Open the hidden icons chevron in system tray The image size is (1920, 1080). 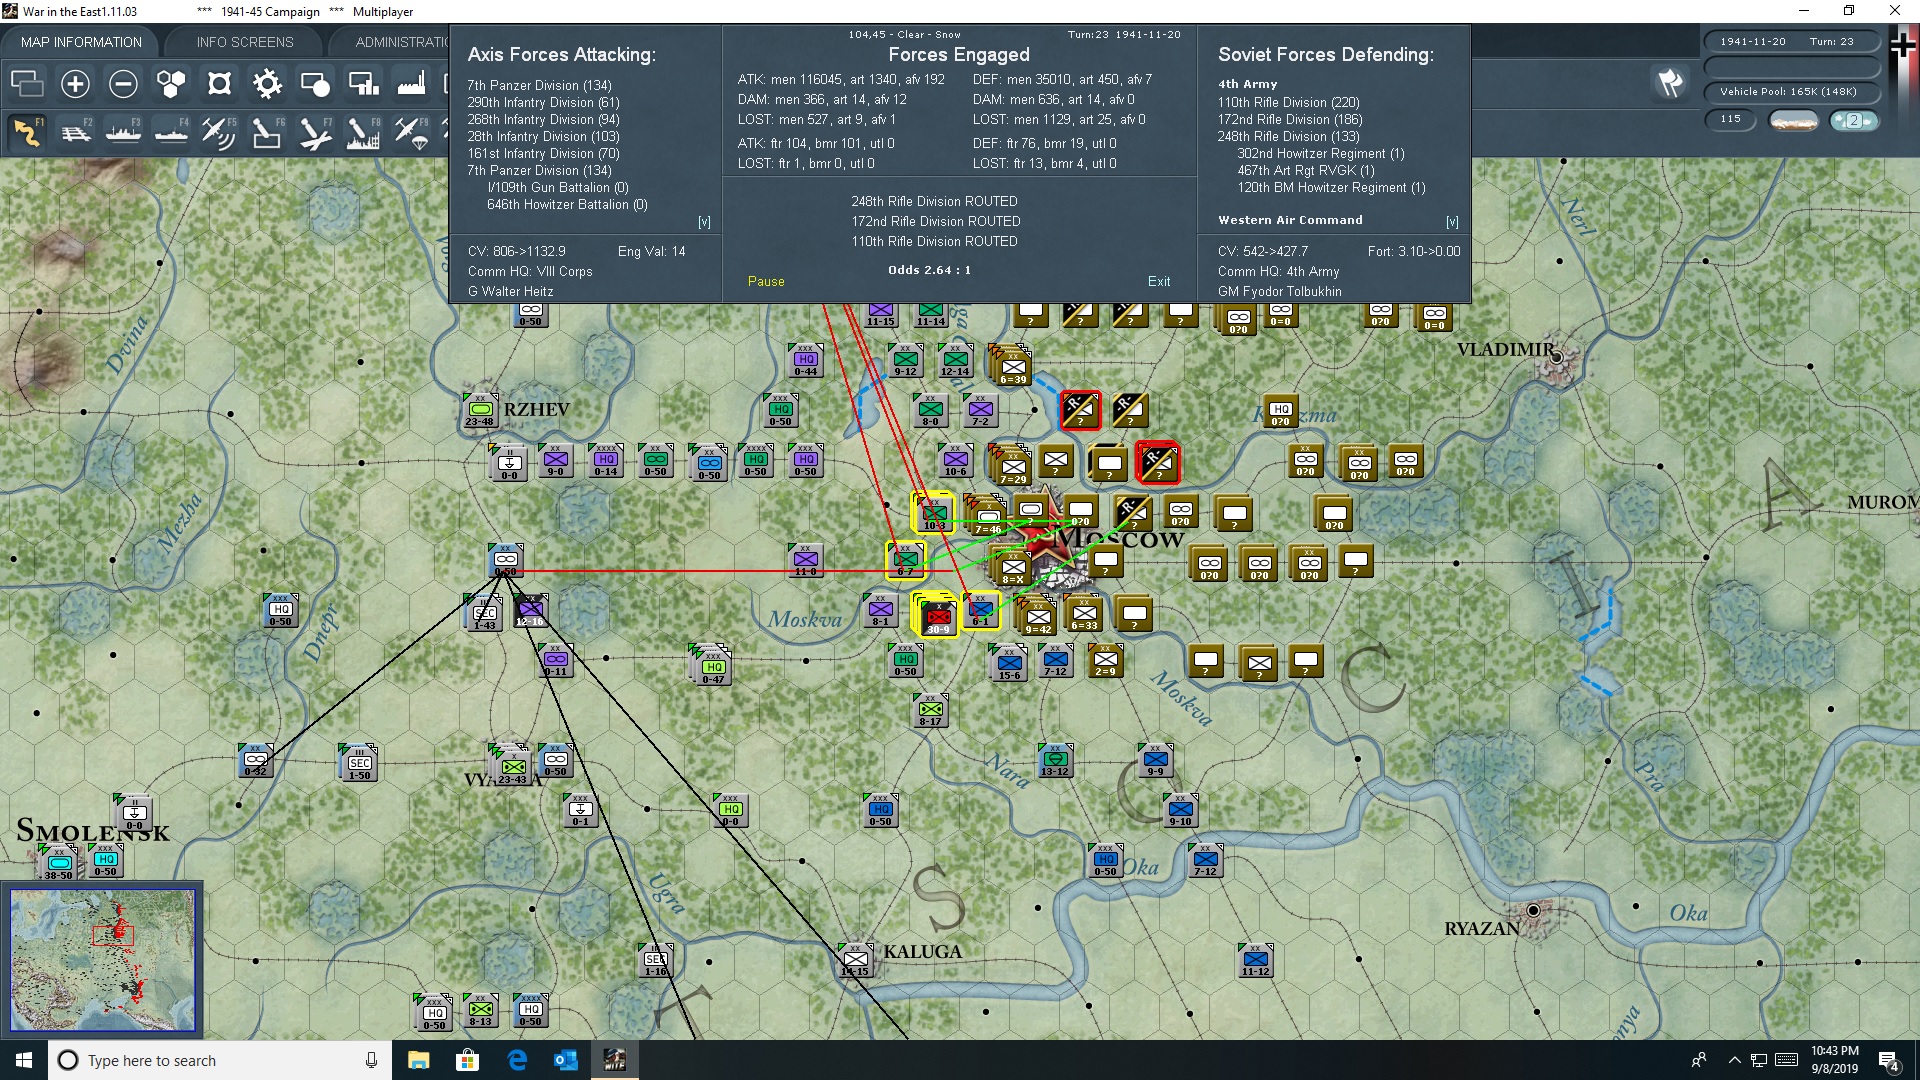[x=1736, y=1060]
